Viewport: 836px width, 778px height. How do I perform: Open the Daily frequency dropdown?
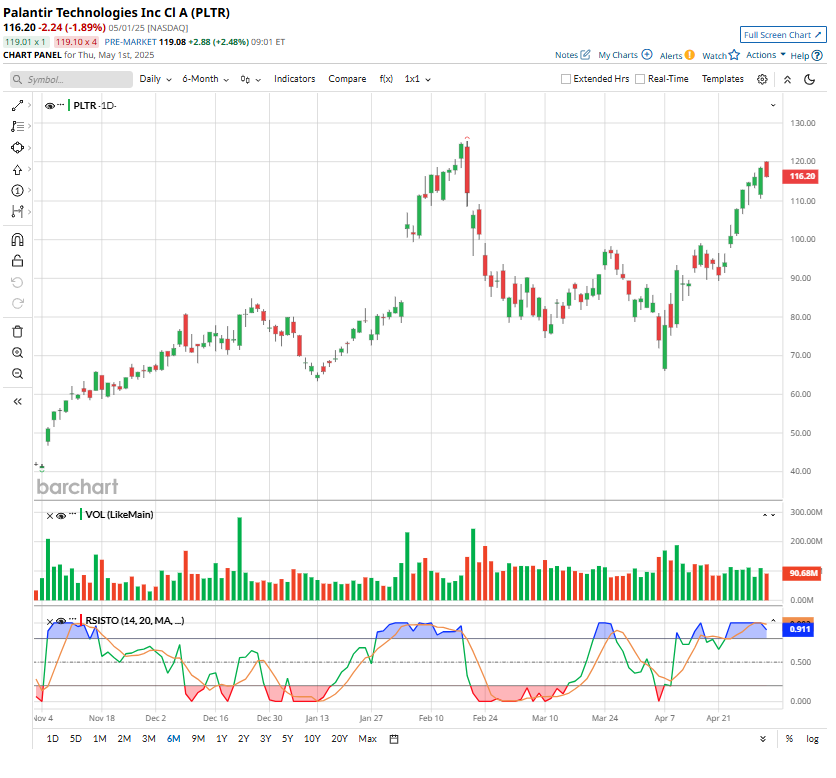pos(154,79)
